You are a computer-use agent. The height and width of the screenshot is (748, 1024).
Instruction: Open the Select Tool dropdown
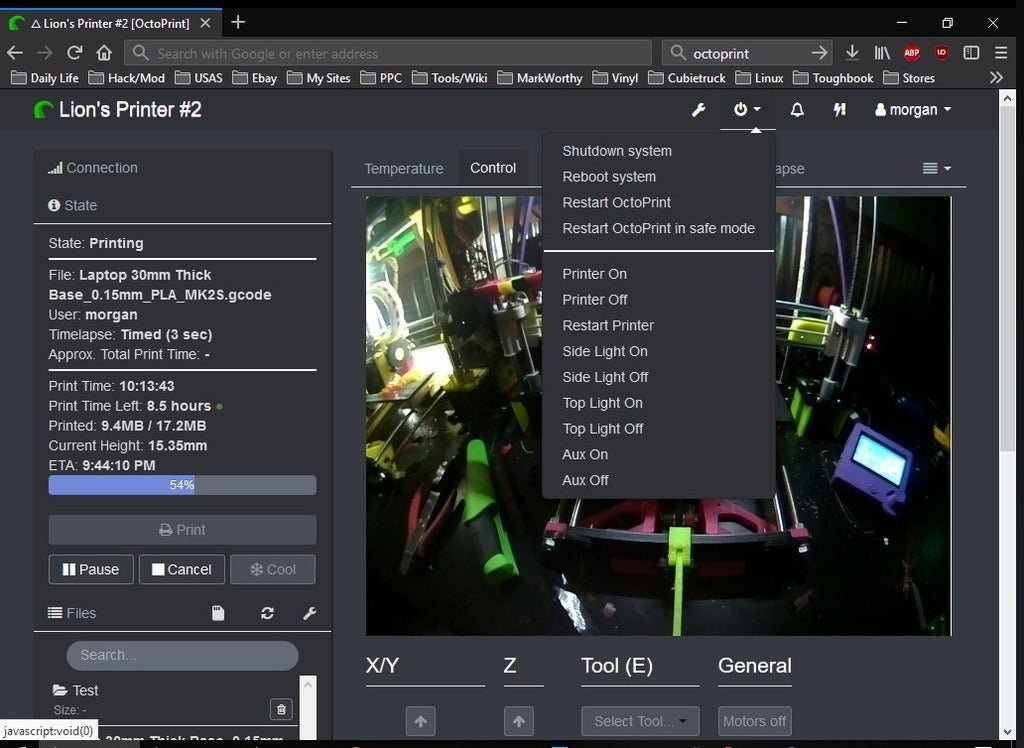(x=640, y=720)
